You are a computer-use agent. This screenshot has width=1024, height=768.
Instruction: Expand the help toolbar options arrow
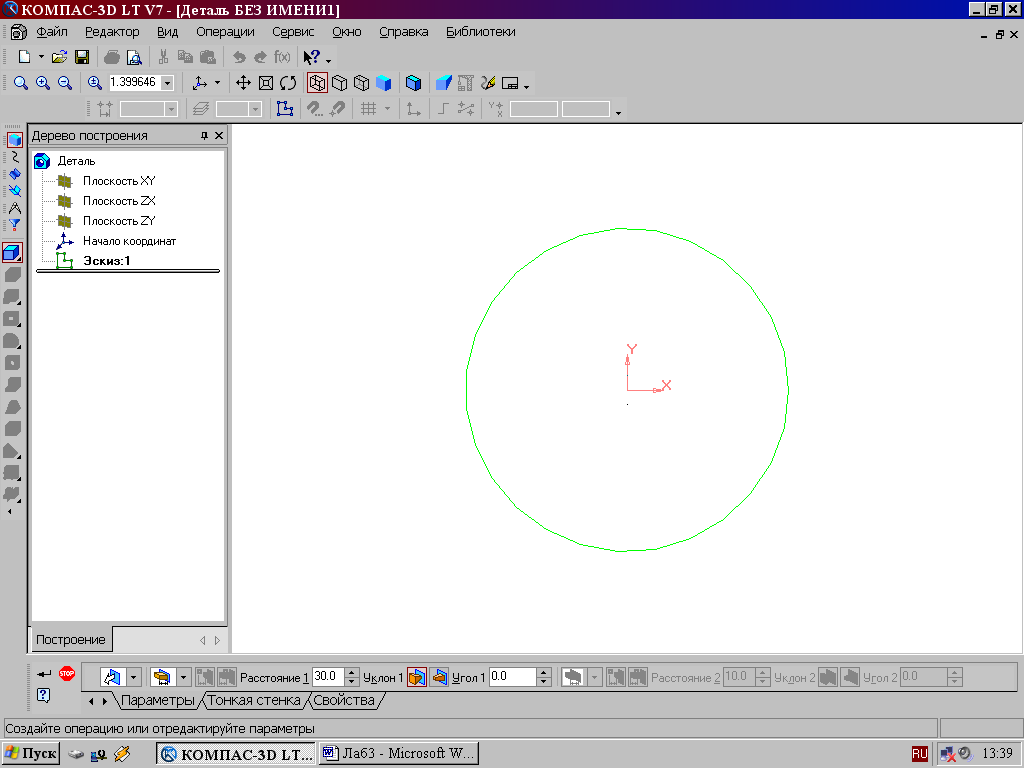click(328, 61)
